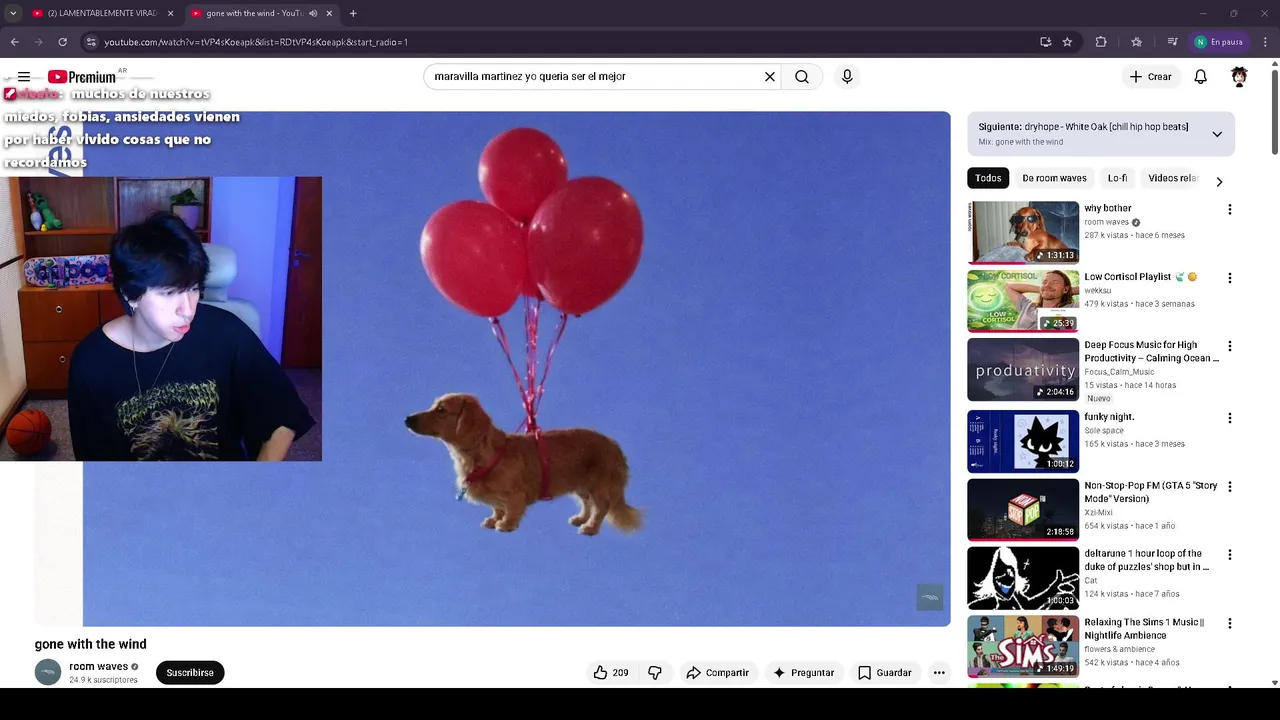Clear the search query with X

(x=770, y=77)
